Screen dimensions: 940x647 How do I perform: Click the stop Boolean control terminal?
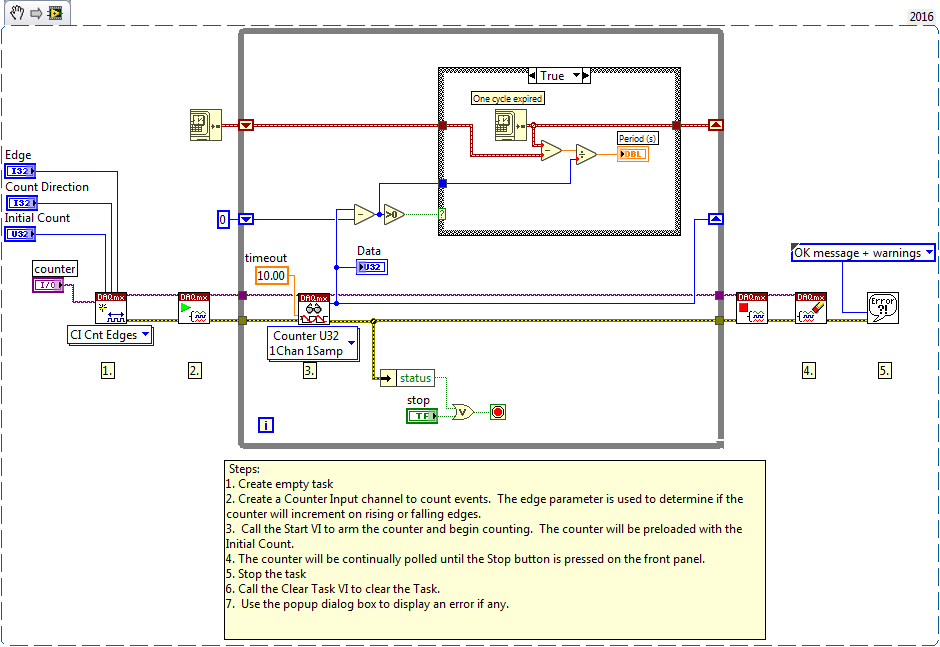click(421, 415)
